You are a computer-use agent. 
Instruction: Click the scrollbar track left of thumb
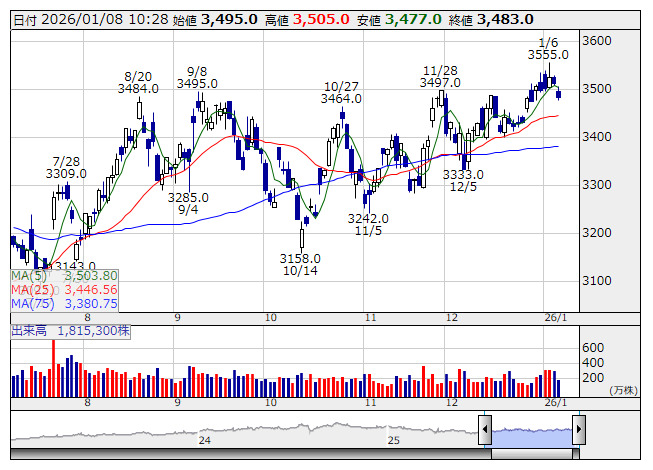pyautogui.click(x=251, y=454)
